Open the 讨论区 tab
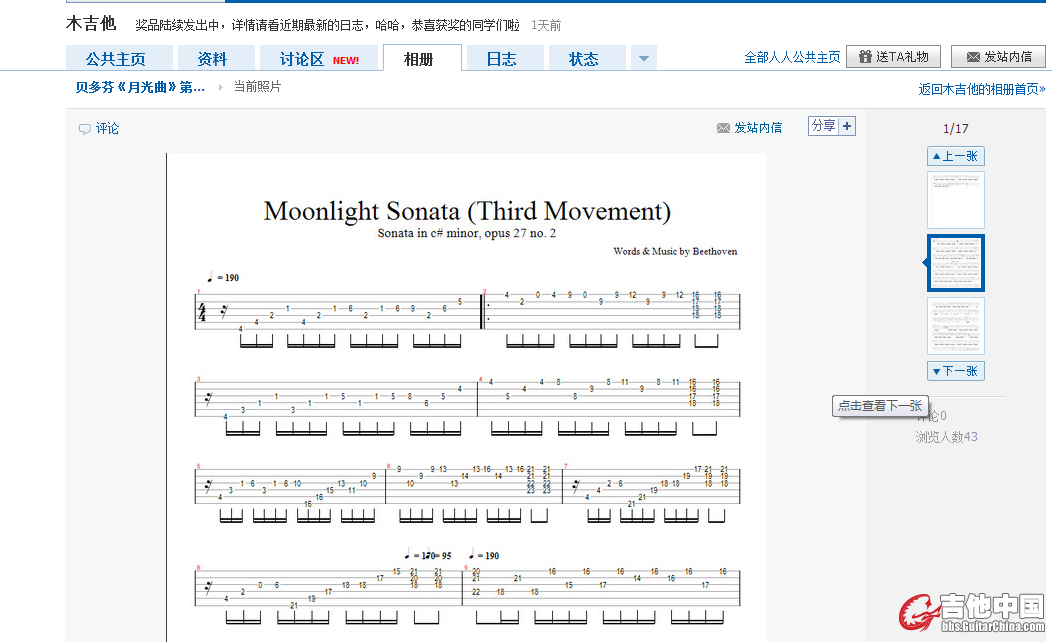The width and height of the screenshot is (1052, 642). [x=319, y=58]
